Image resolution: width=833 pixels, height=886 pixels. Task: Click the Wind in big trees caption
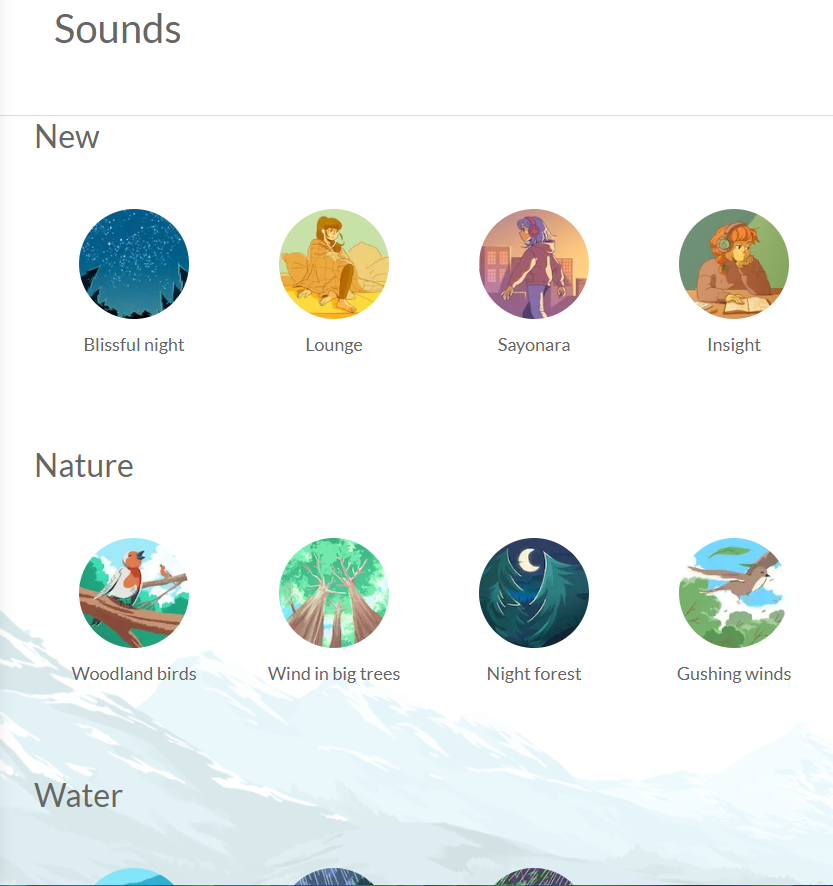point(334,674)
